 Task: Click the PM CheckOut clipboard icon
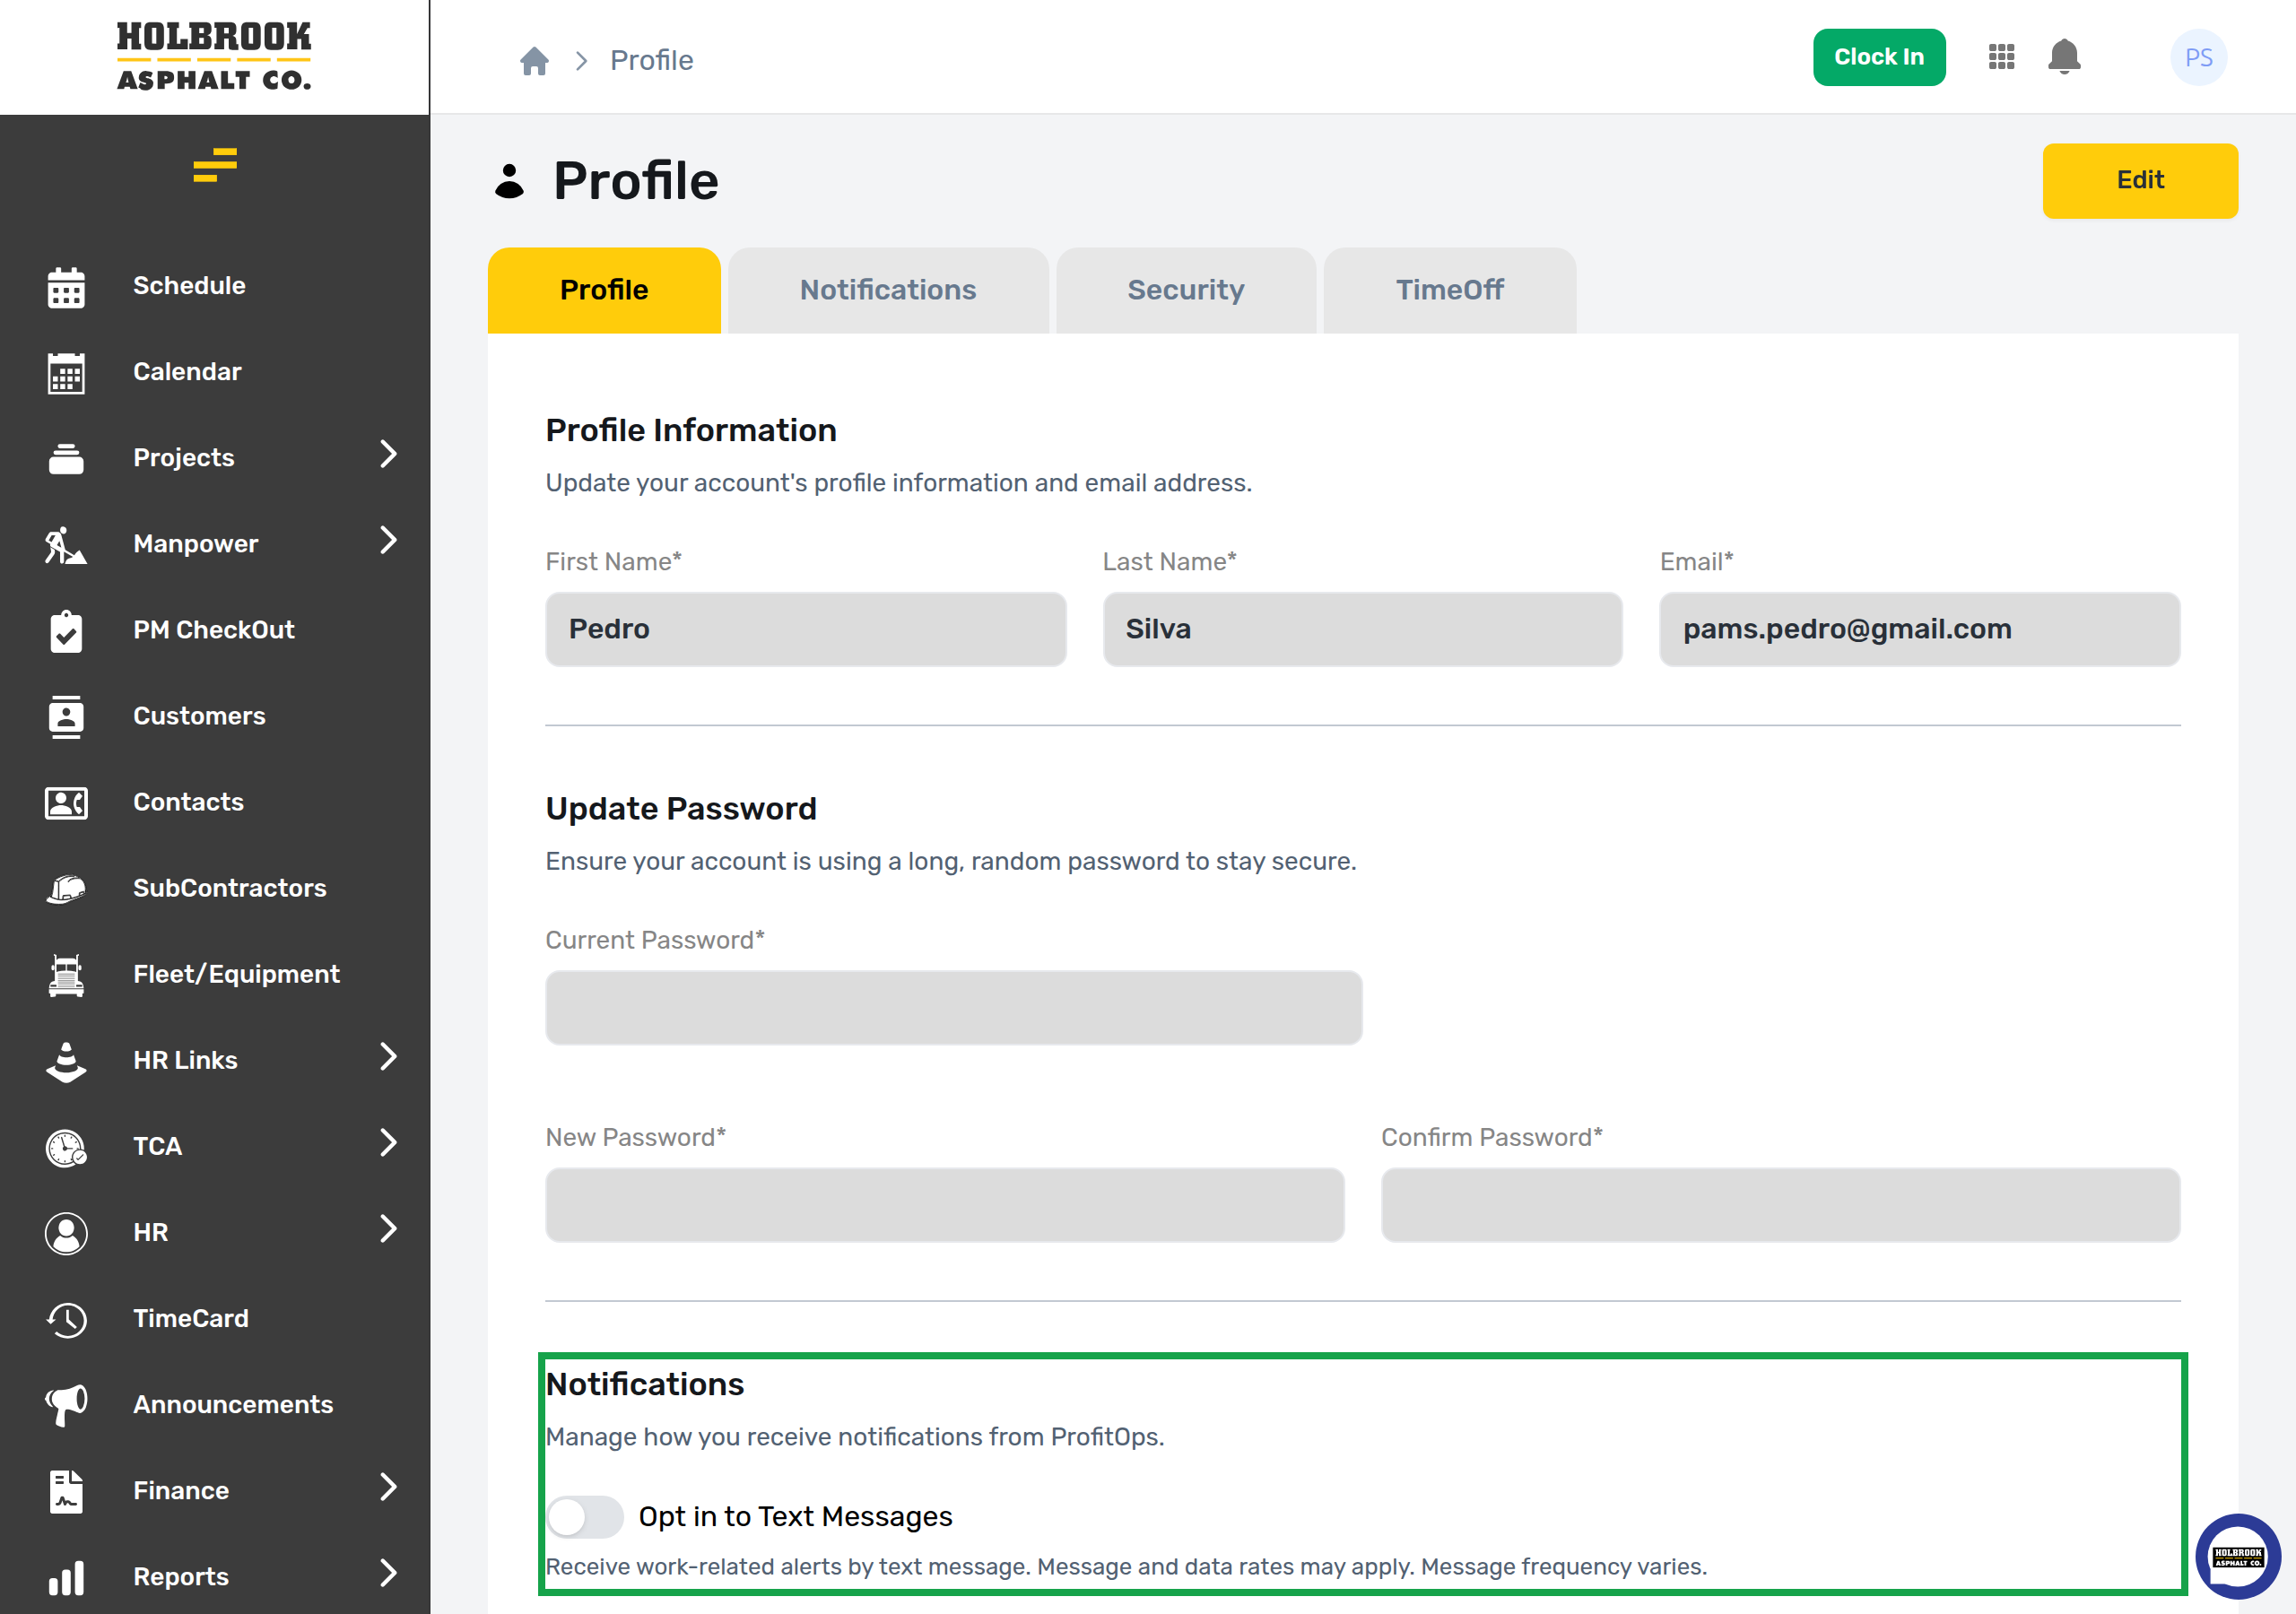point(66,631)
